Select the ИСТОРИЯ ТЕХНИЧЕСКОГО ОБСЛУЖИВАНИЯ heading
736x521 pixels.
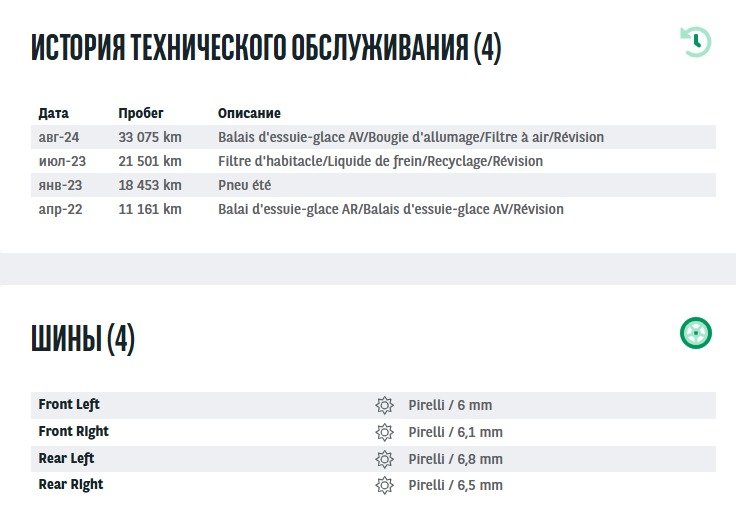point(266,47)
